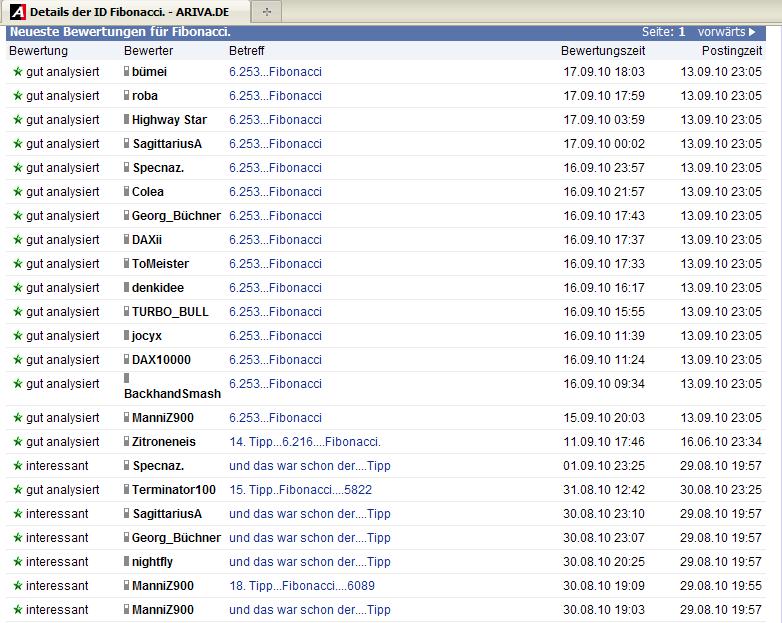Open DAXii's user profile

[147, 239]
